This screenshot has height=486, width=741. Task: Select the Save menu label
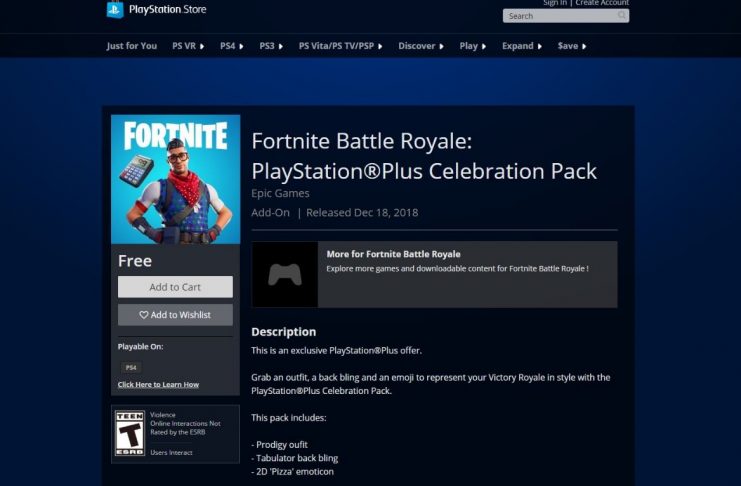[x=568, y=46]
